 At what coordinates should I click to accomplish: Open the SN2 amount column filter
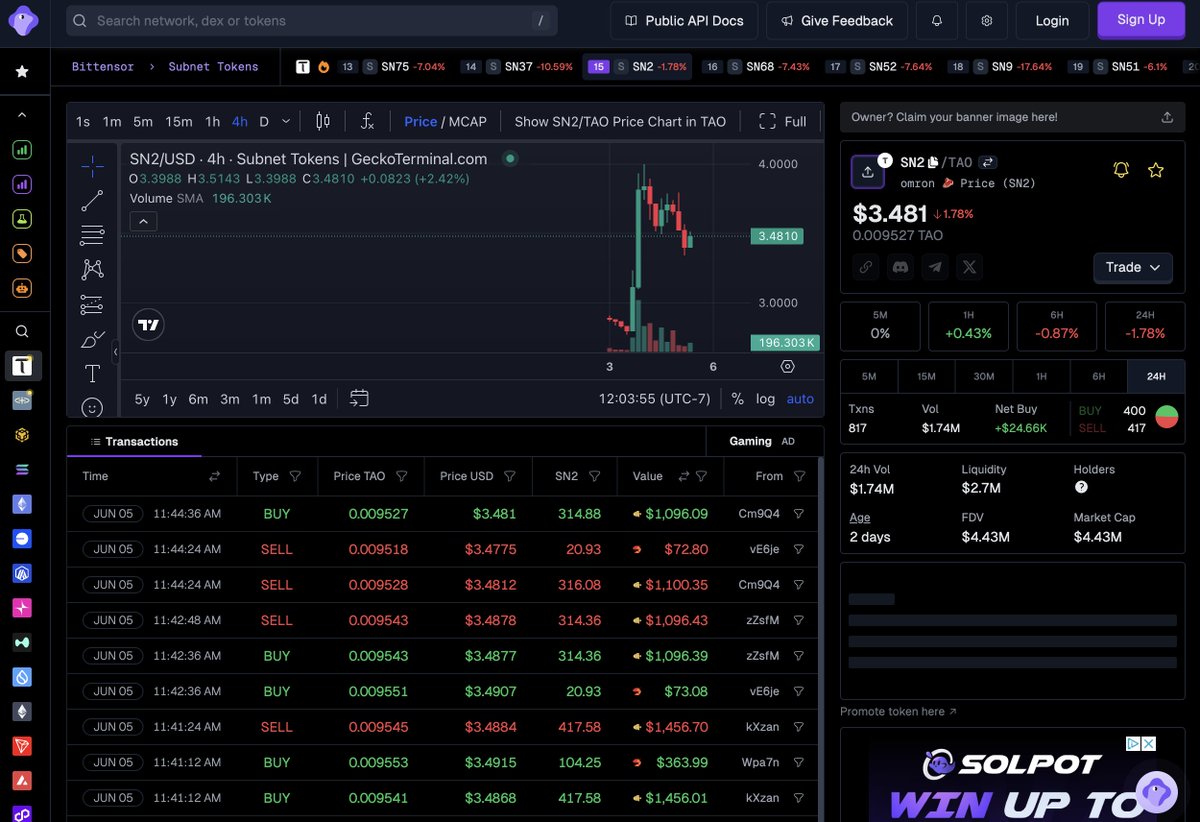[x=595, y=476]
